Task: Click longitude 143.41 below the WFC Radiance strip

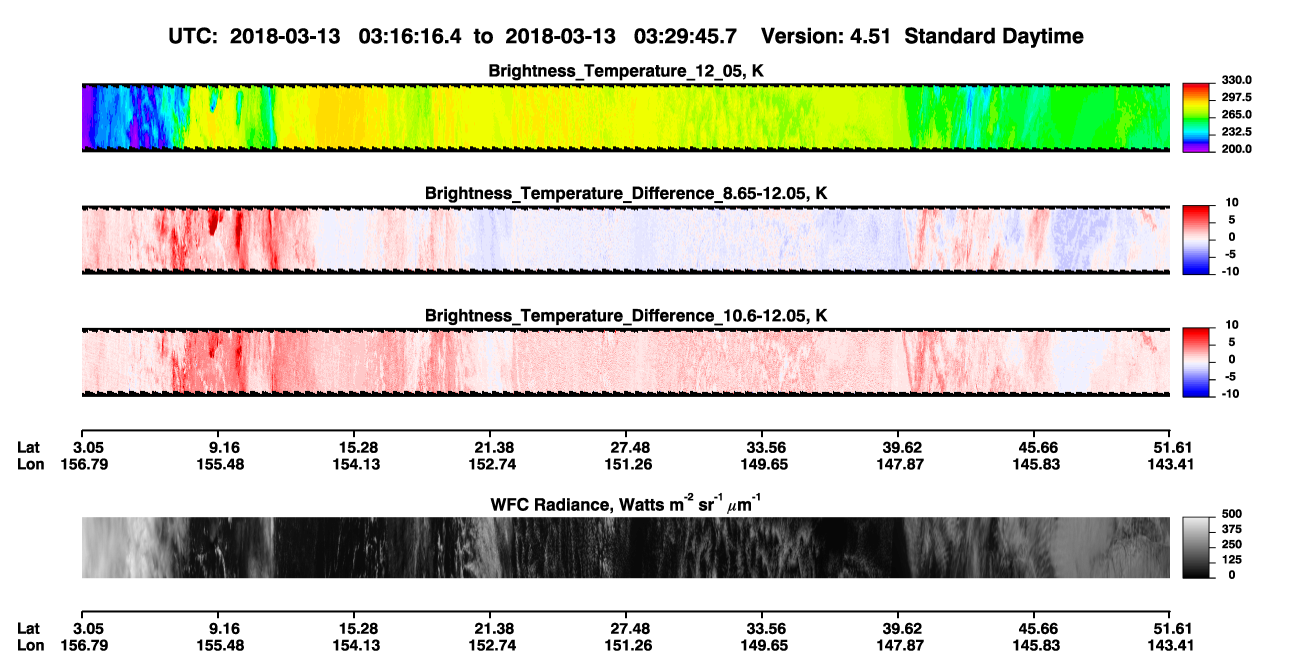Action: (1173, 644)
